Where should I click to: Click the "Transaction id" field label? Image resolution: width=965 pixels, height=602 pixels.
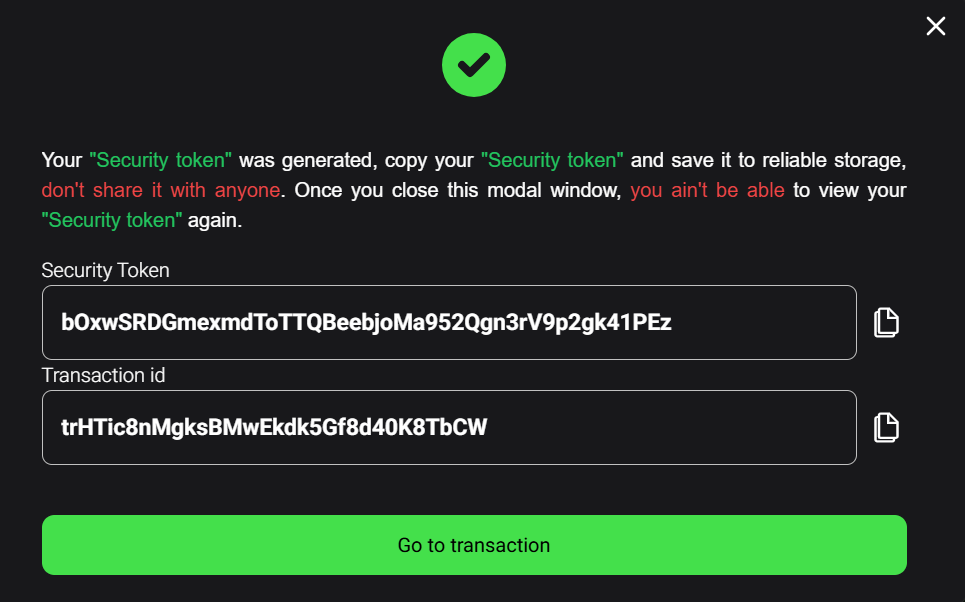click(103, 375)
